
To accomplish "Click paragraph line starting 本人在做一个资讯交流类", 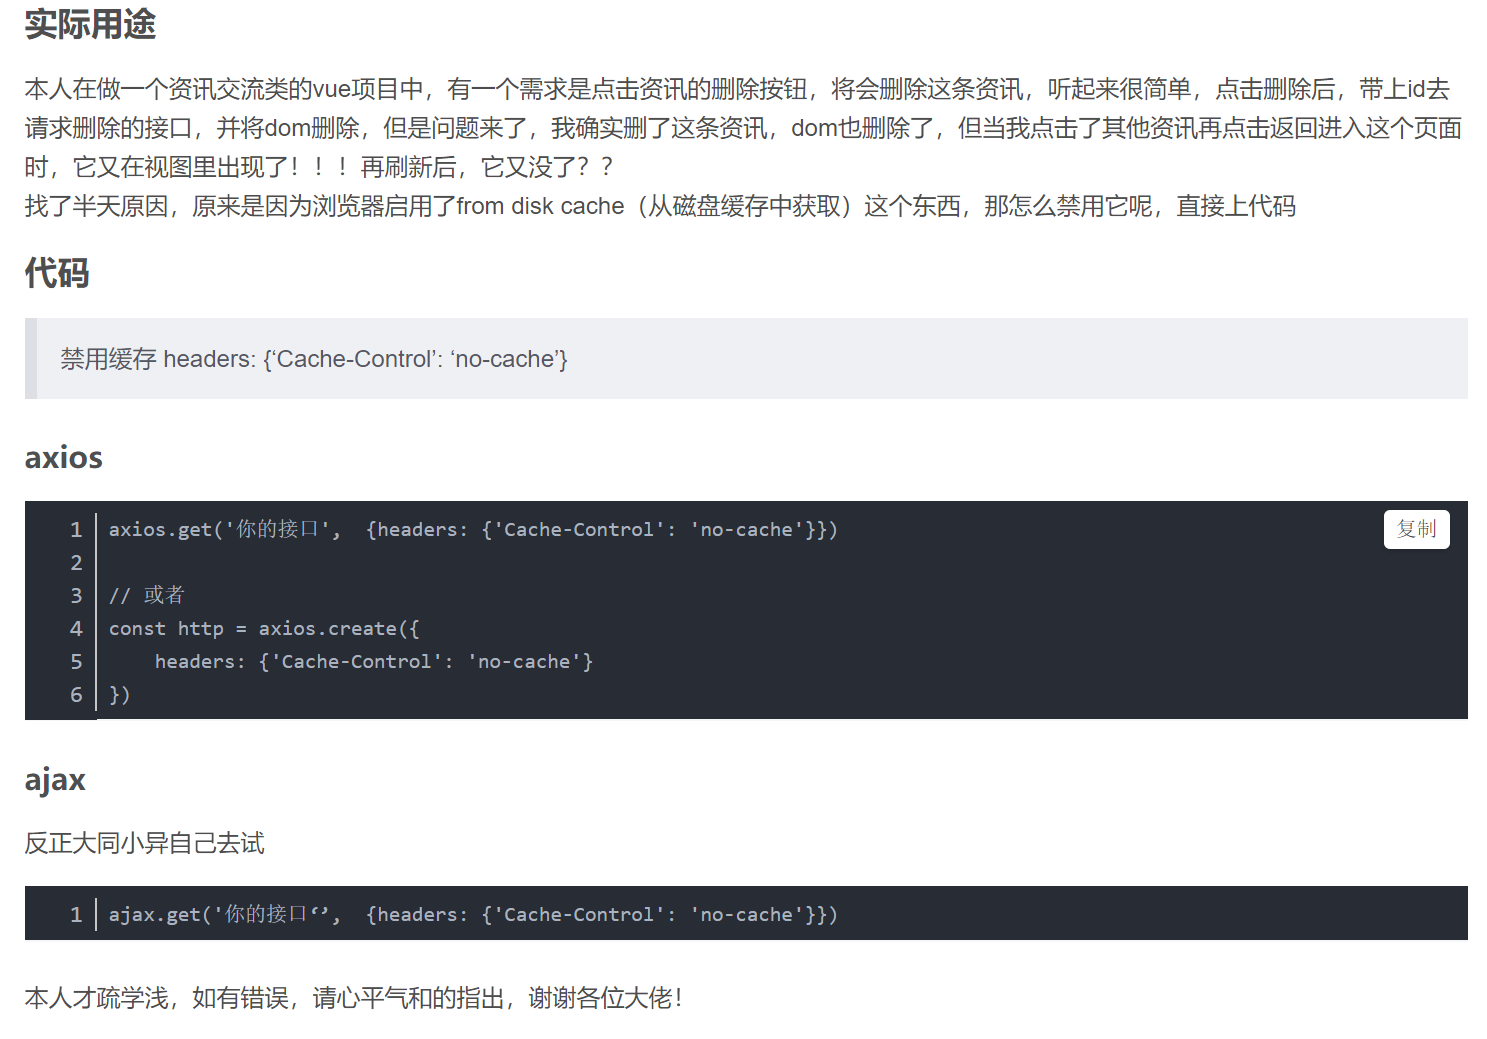I will pyautogui.click(x=737, y=89).
